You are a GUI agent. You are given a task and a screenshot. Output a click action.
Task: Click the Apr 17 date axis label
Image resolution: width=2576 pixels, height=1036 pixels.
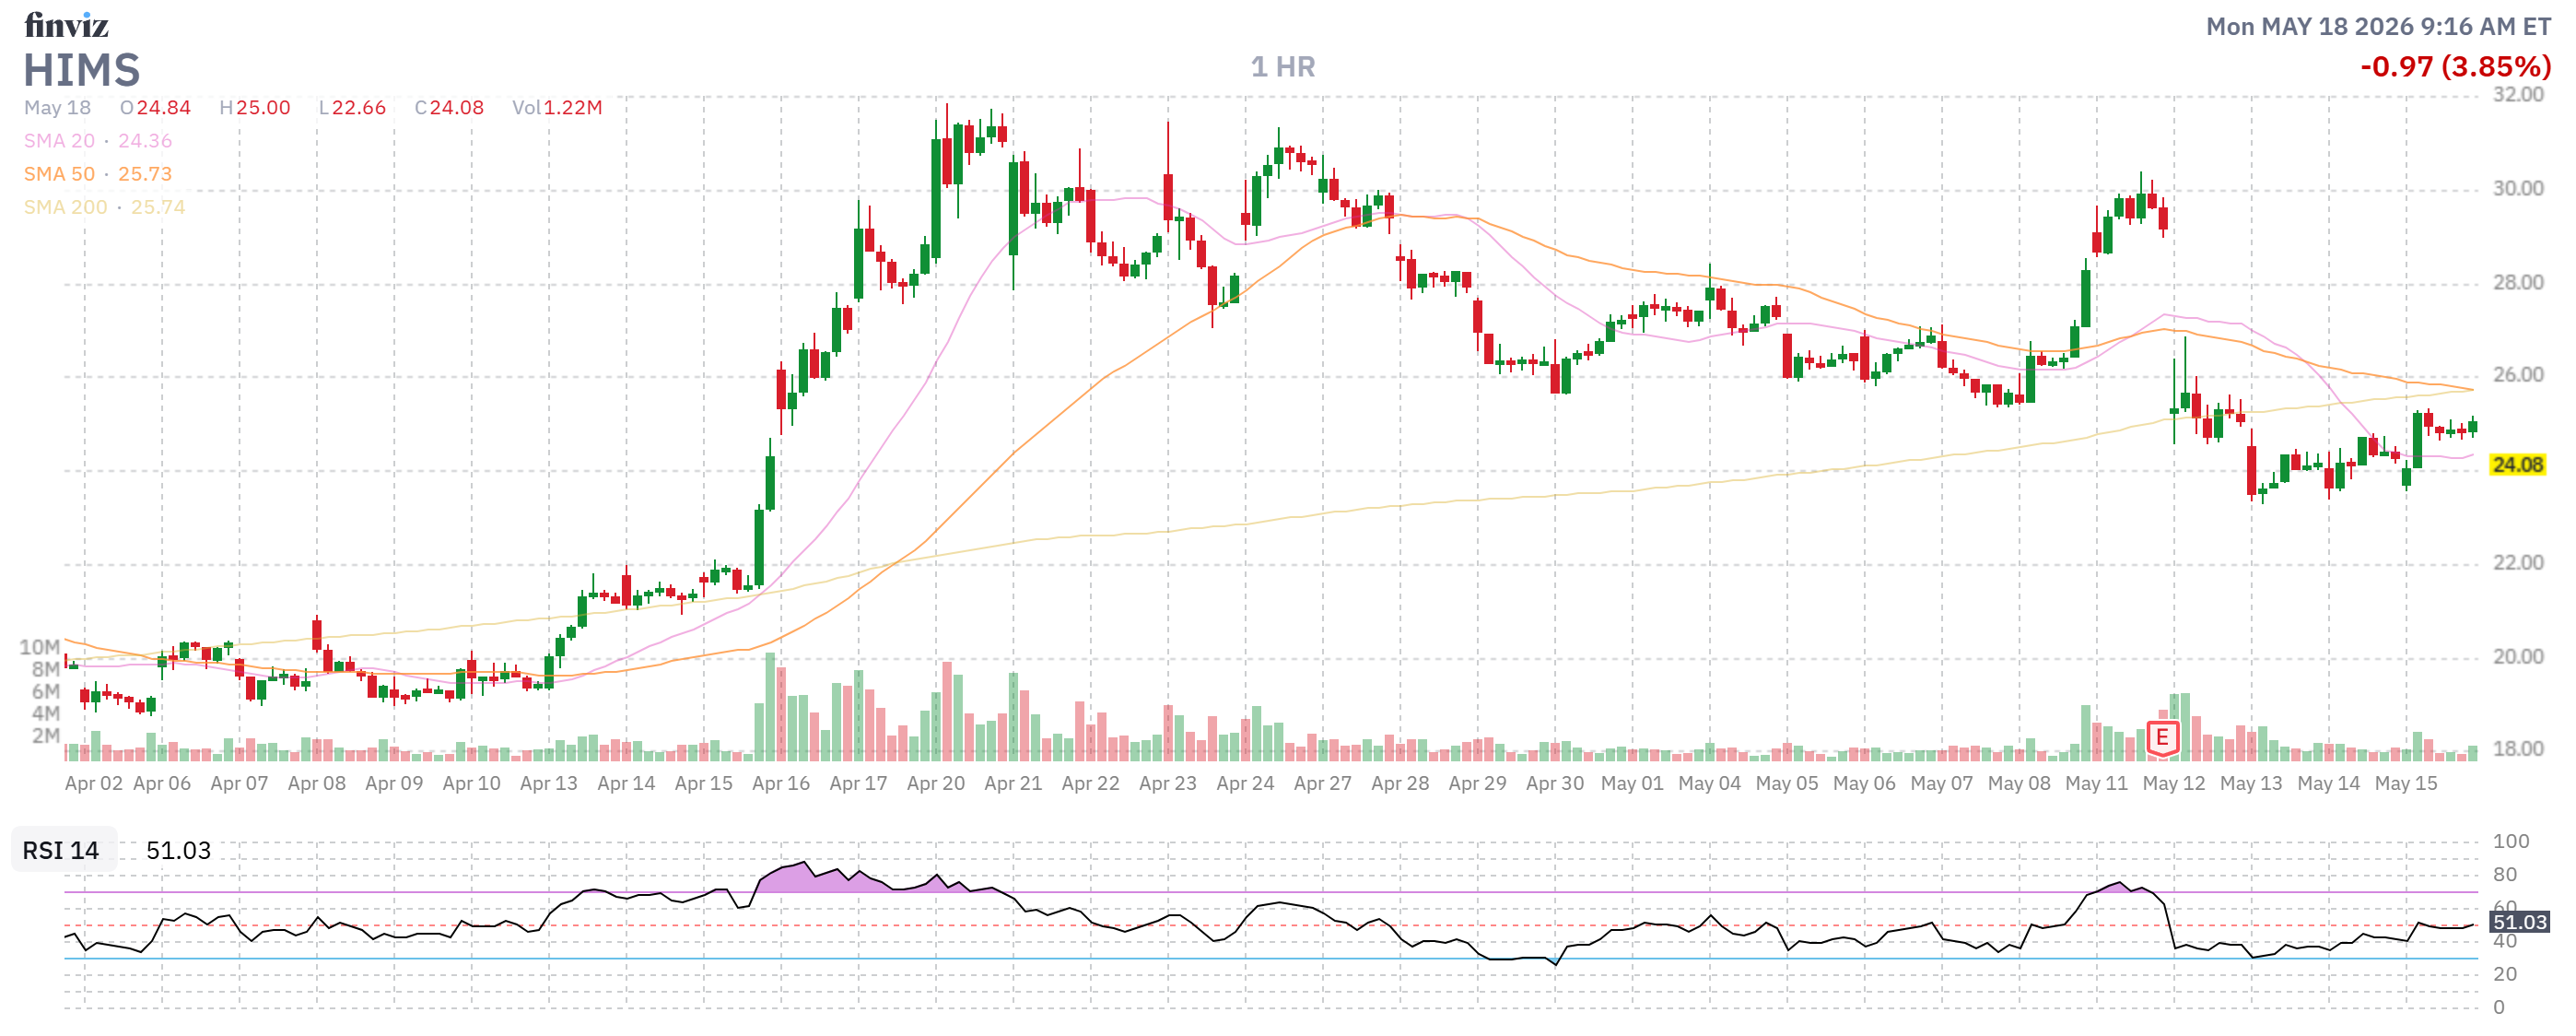click(x=859, y=783)
